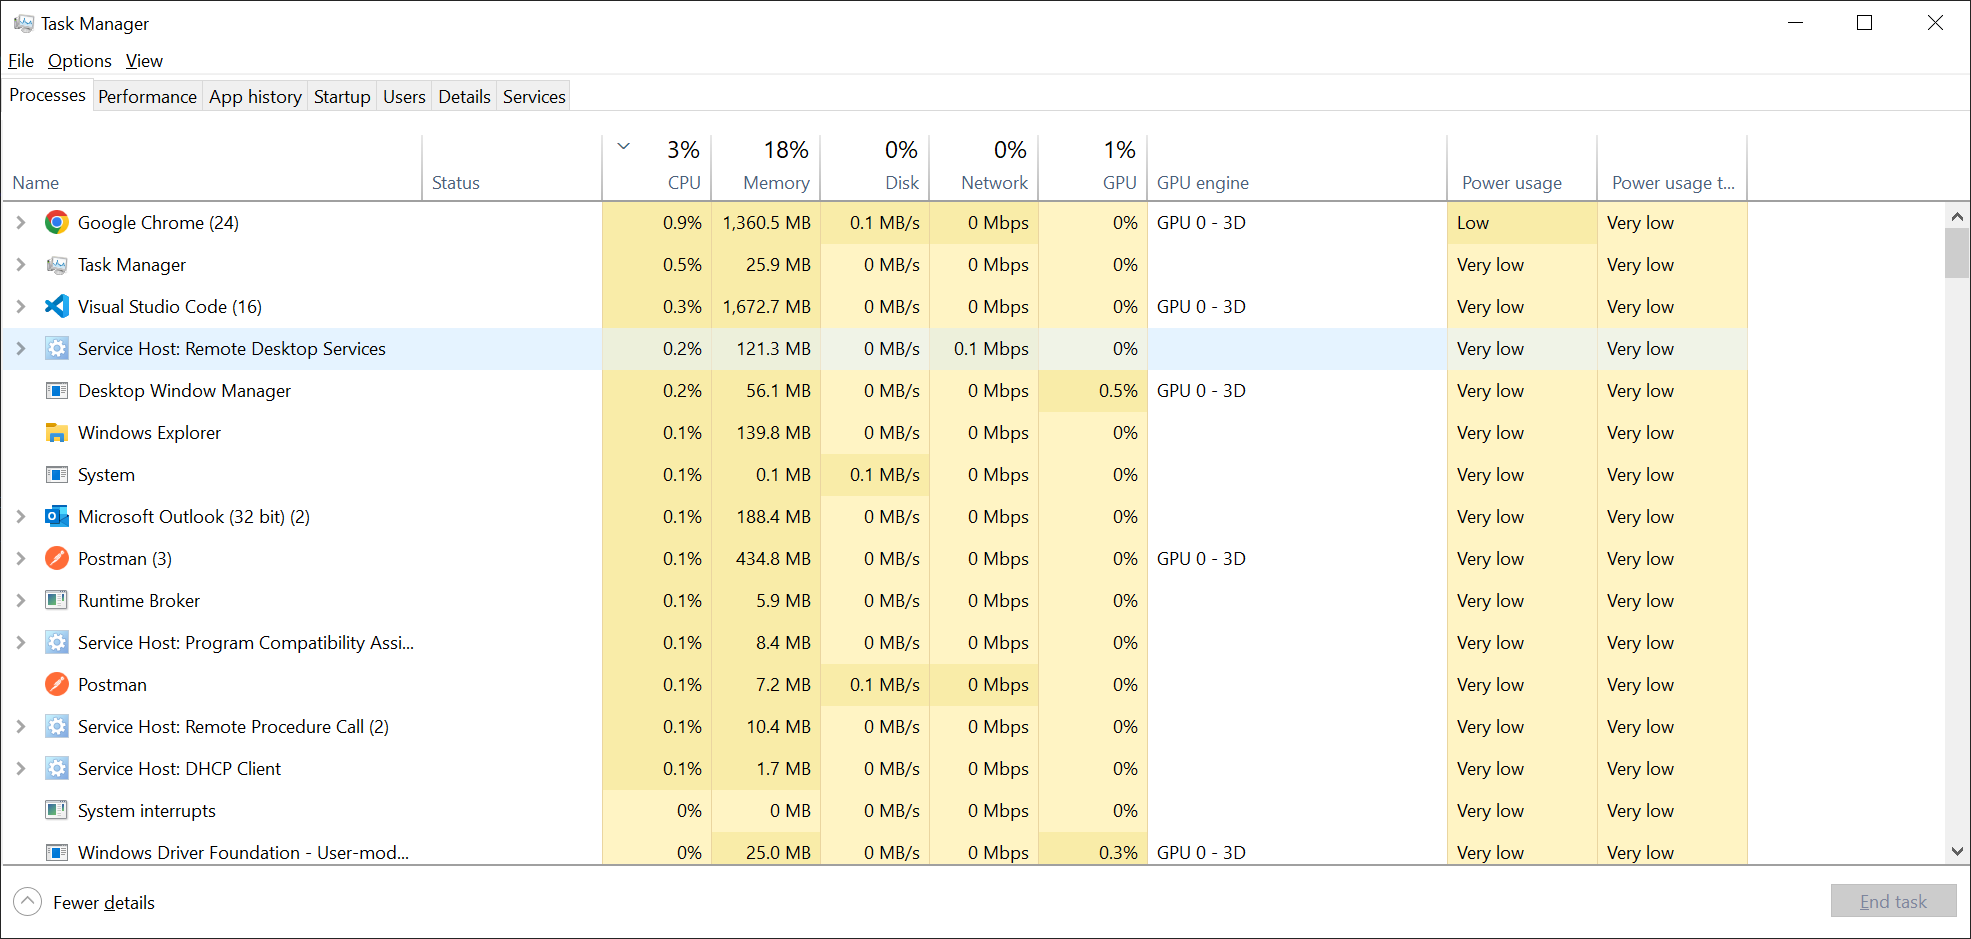Image resolution: width=1971 pixels, height=939 pixels.
Task: Select the Desktop Window Manager row
Action: (x=875, y=390)
